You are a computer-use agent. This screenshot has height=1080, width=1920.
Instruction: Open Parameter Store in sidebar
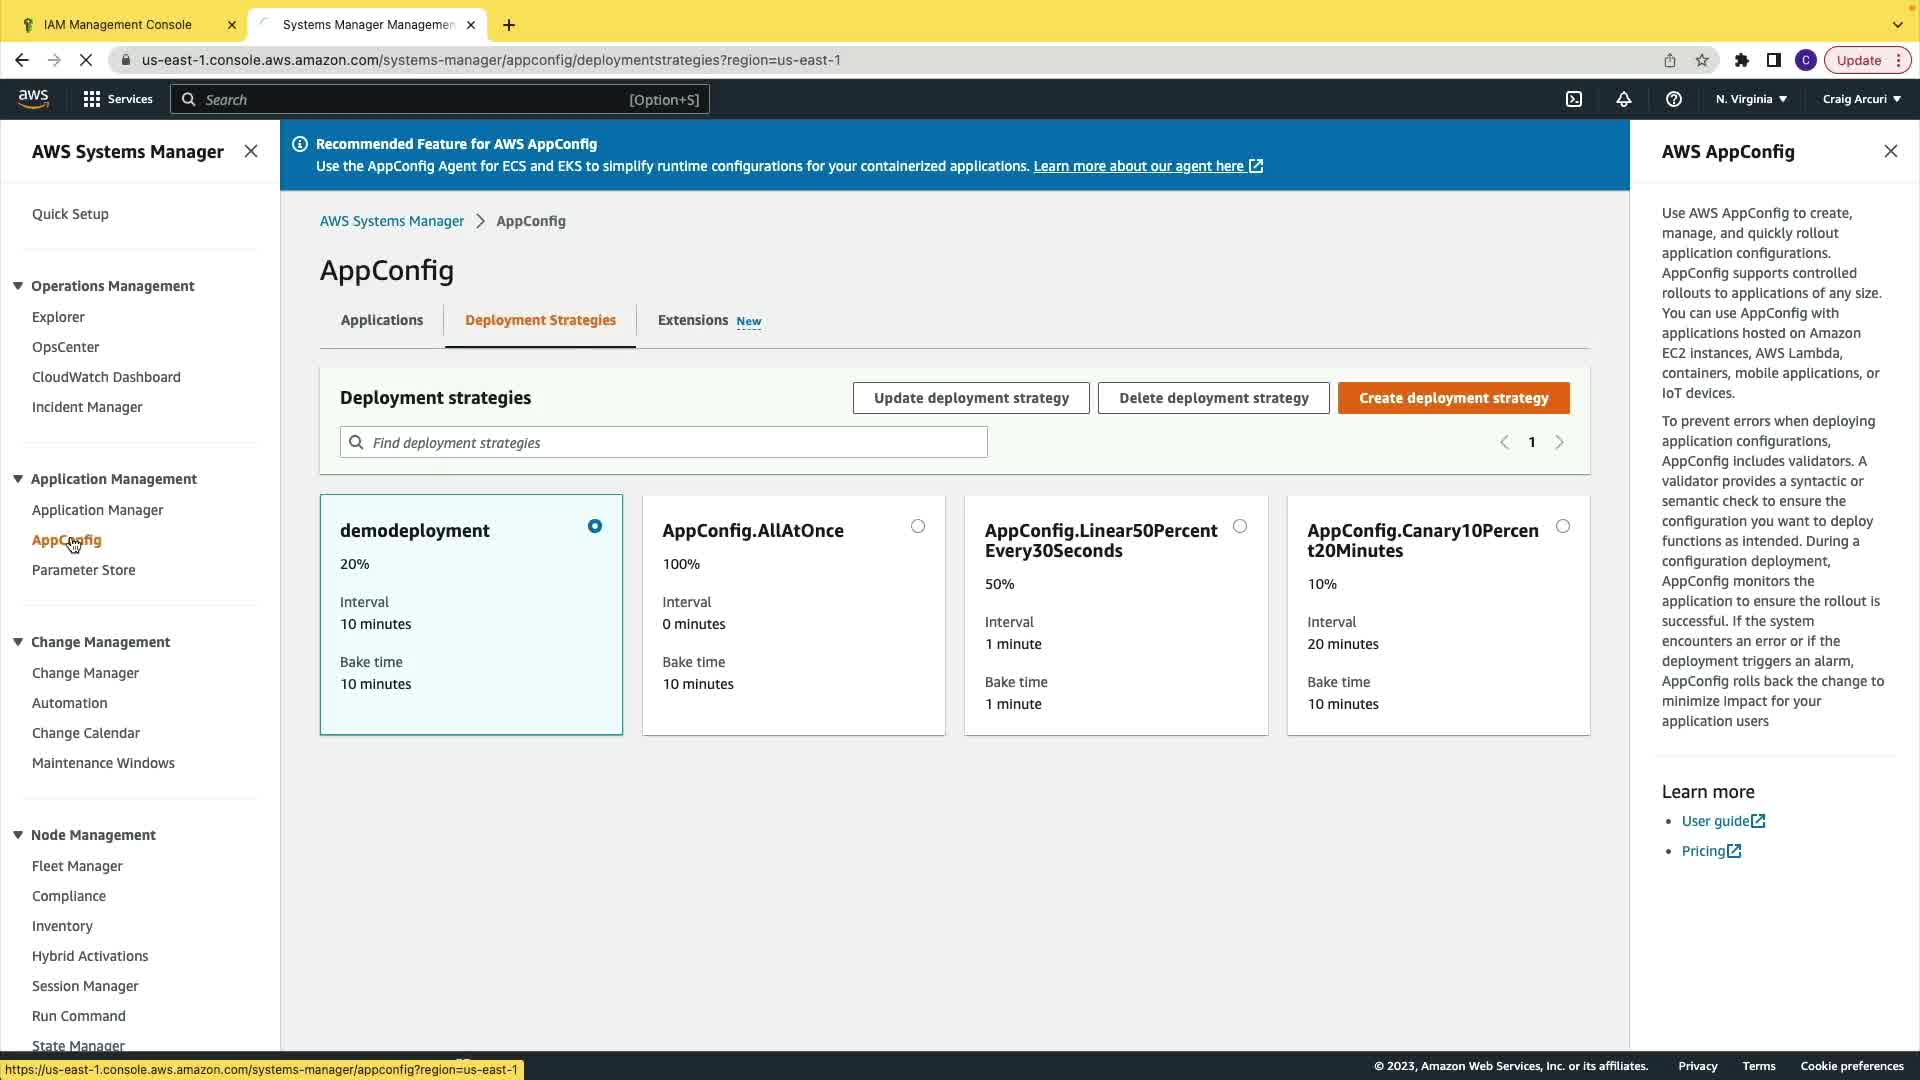[x=83, y=570]
